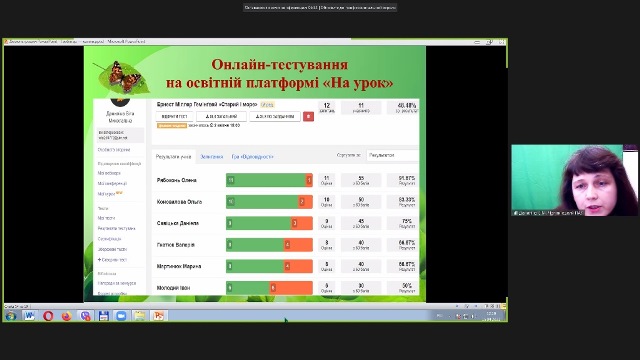Image resolution: width=640 pixels, height=360 pixels.
Task: Open Firefox from the taskbar
Action: pyautogui.click(x=67, y=316)
